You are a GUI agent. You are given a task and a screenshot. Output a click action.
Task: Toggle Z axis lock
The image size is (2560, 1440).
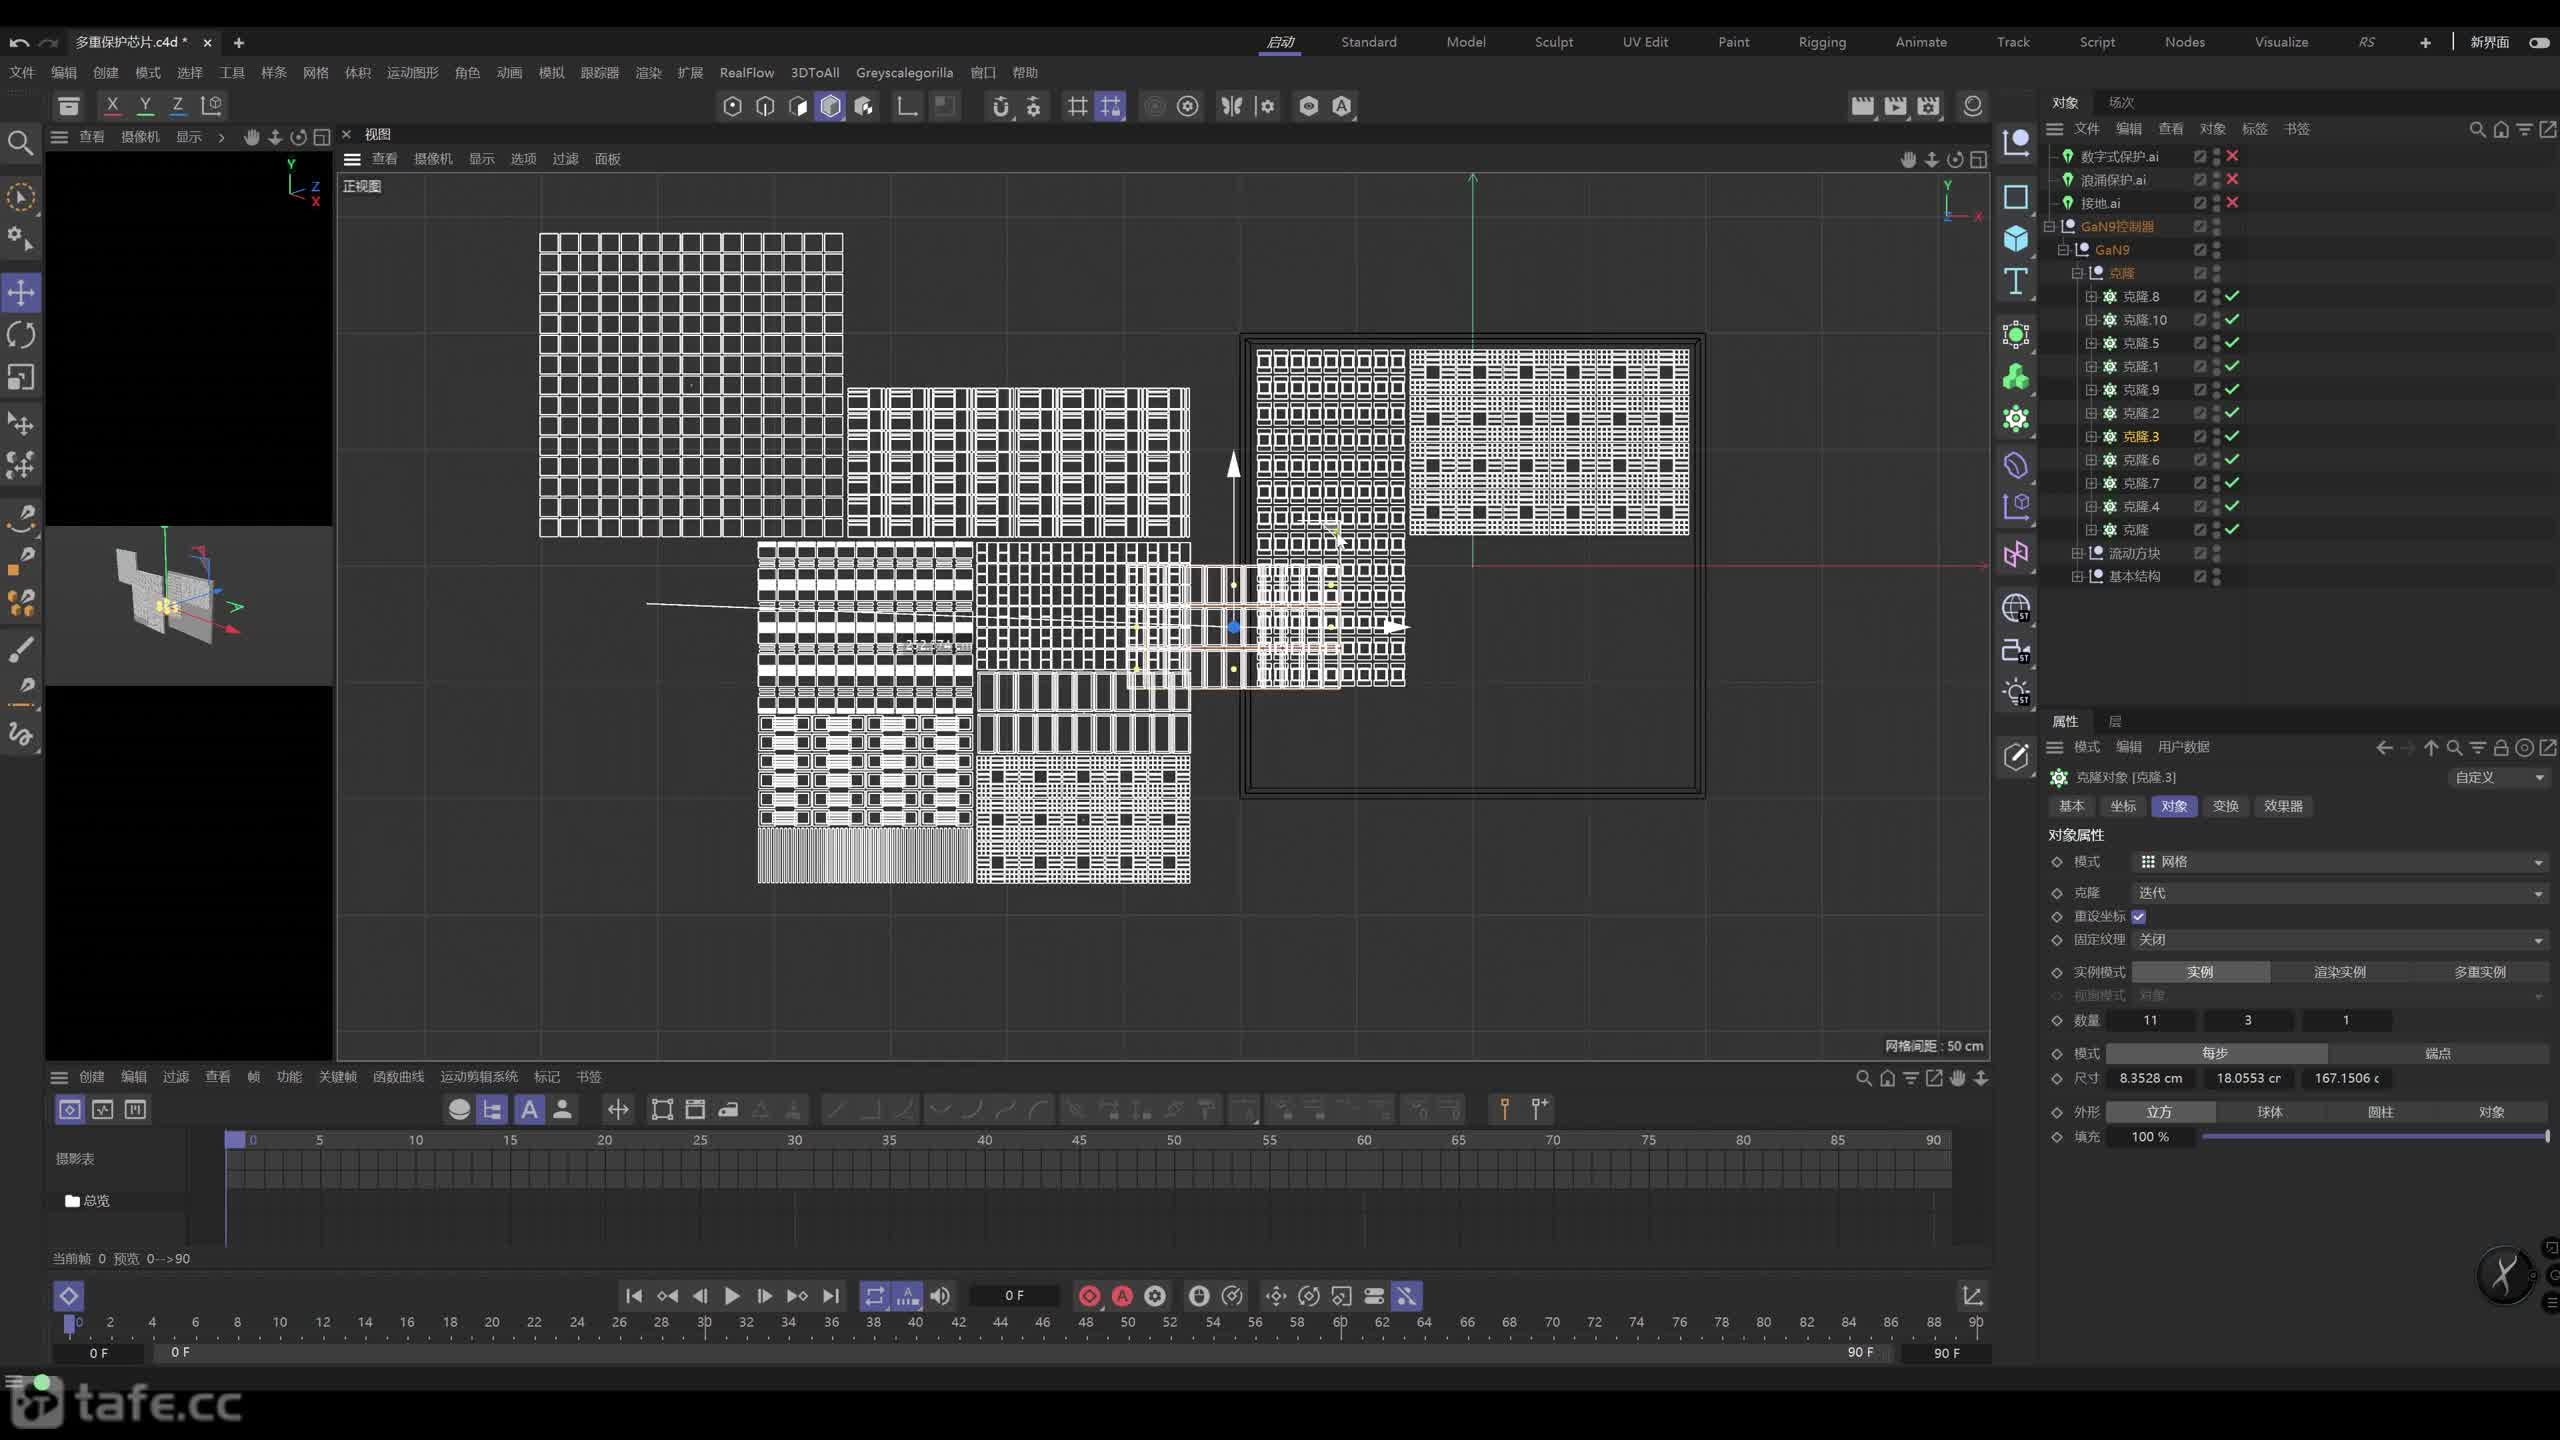[x=178, y=105]
